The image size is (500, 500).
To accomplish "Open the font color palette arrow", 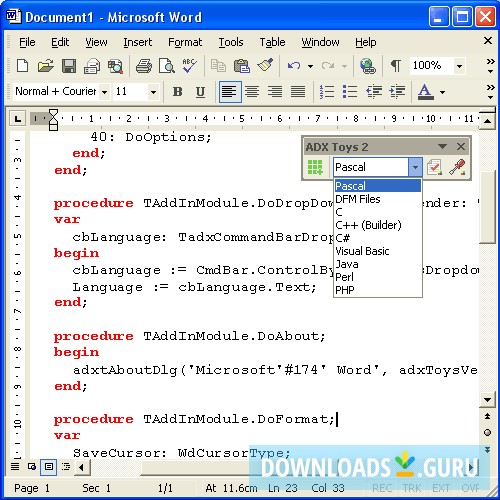I will pos(442,92).
